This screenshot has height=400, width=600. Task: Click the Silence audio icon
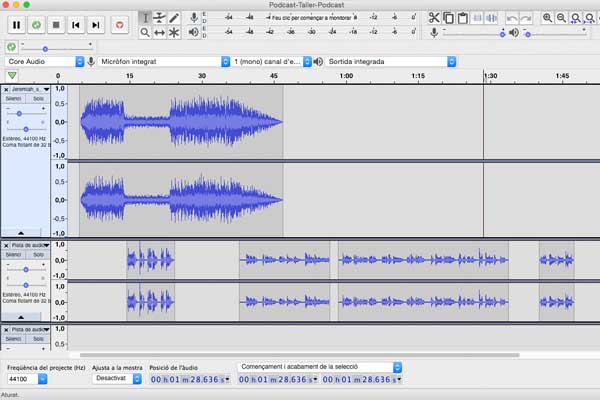[491, 18]
